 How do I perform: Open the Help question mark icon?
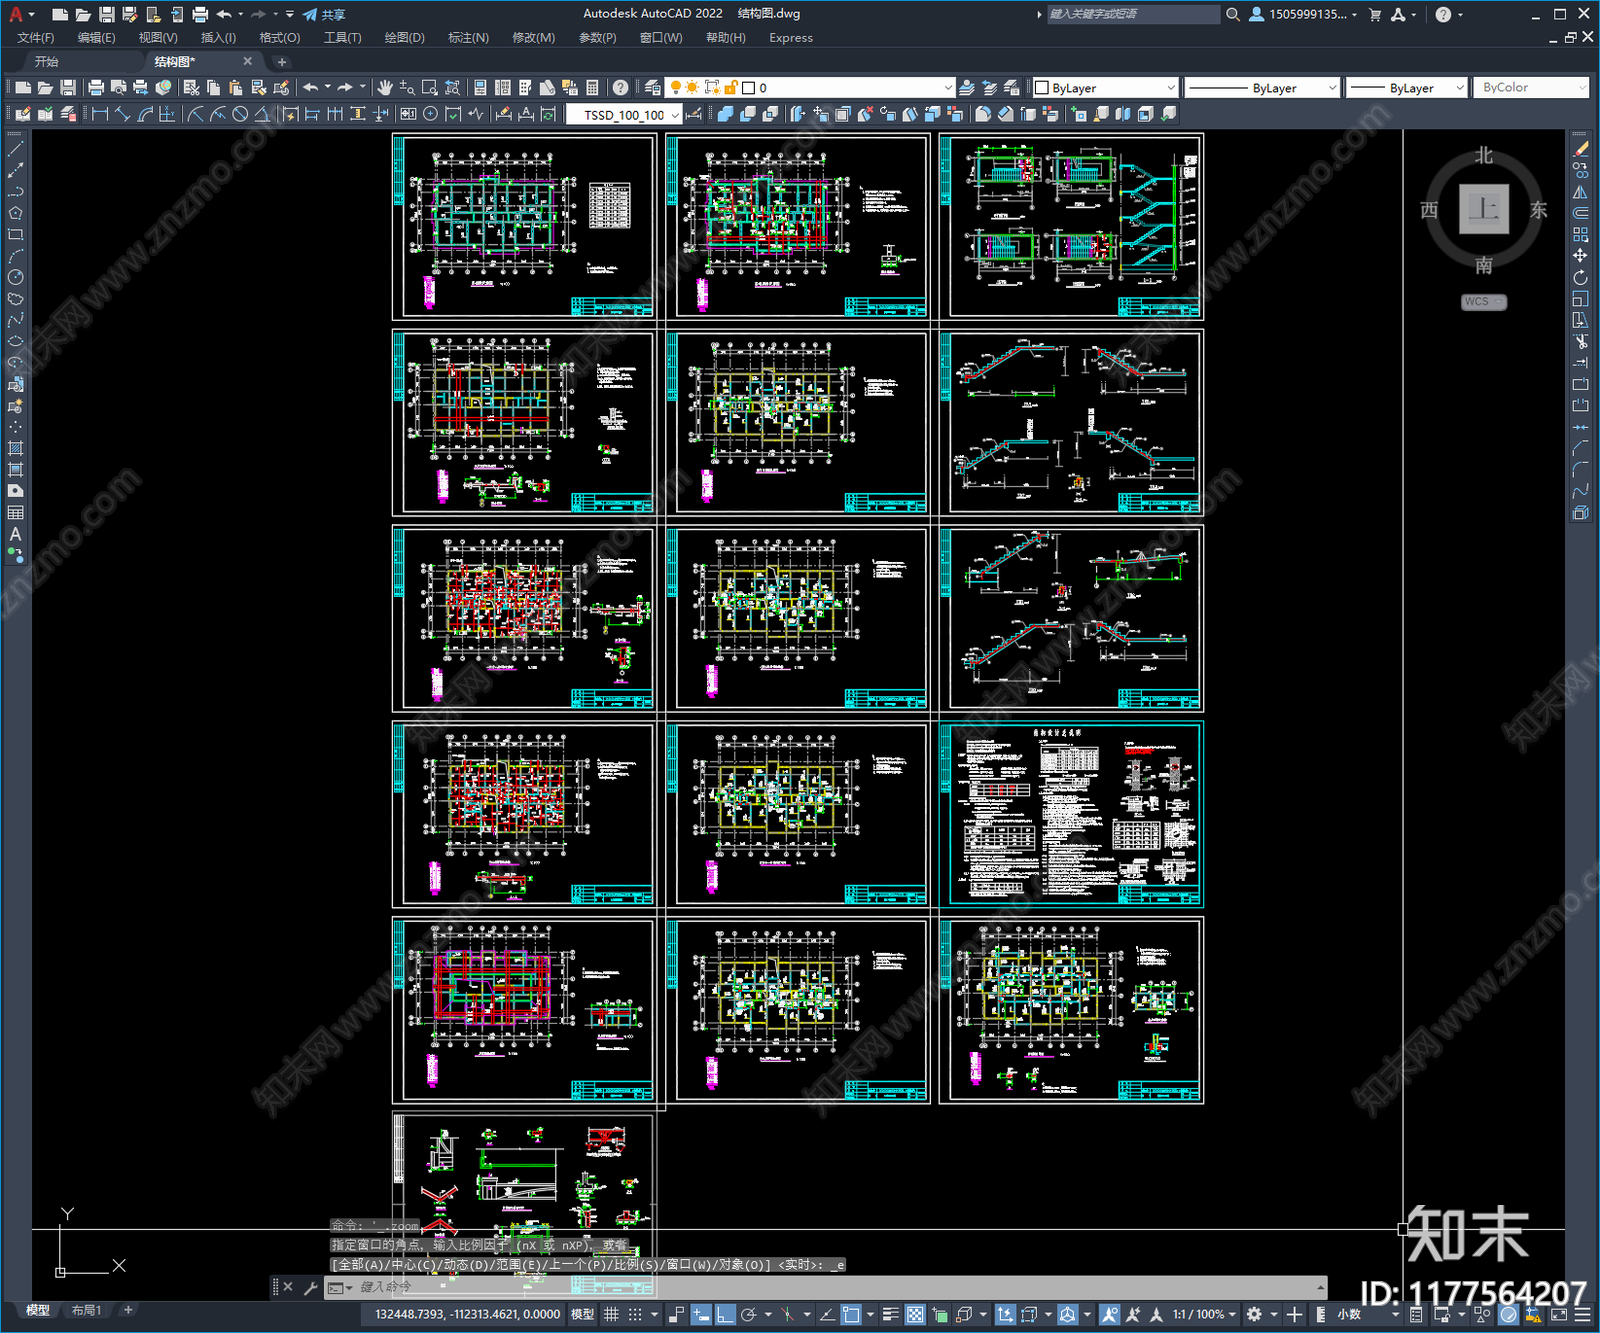[621, 88]
